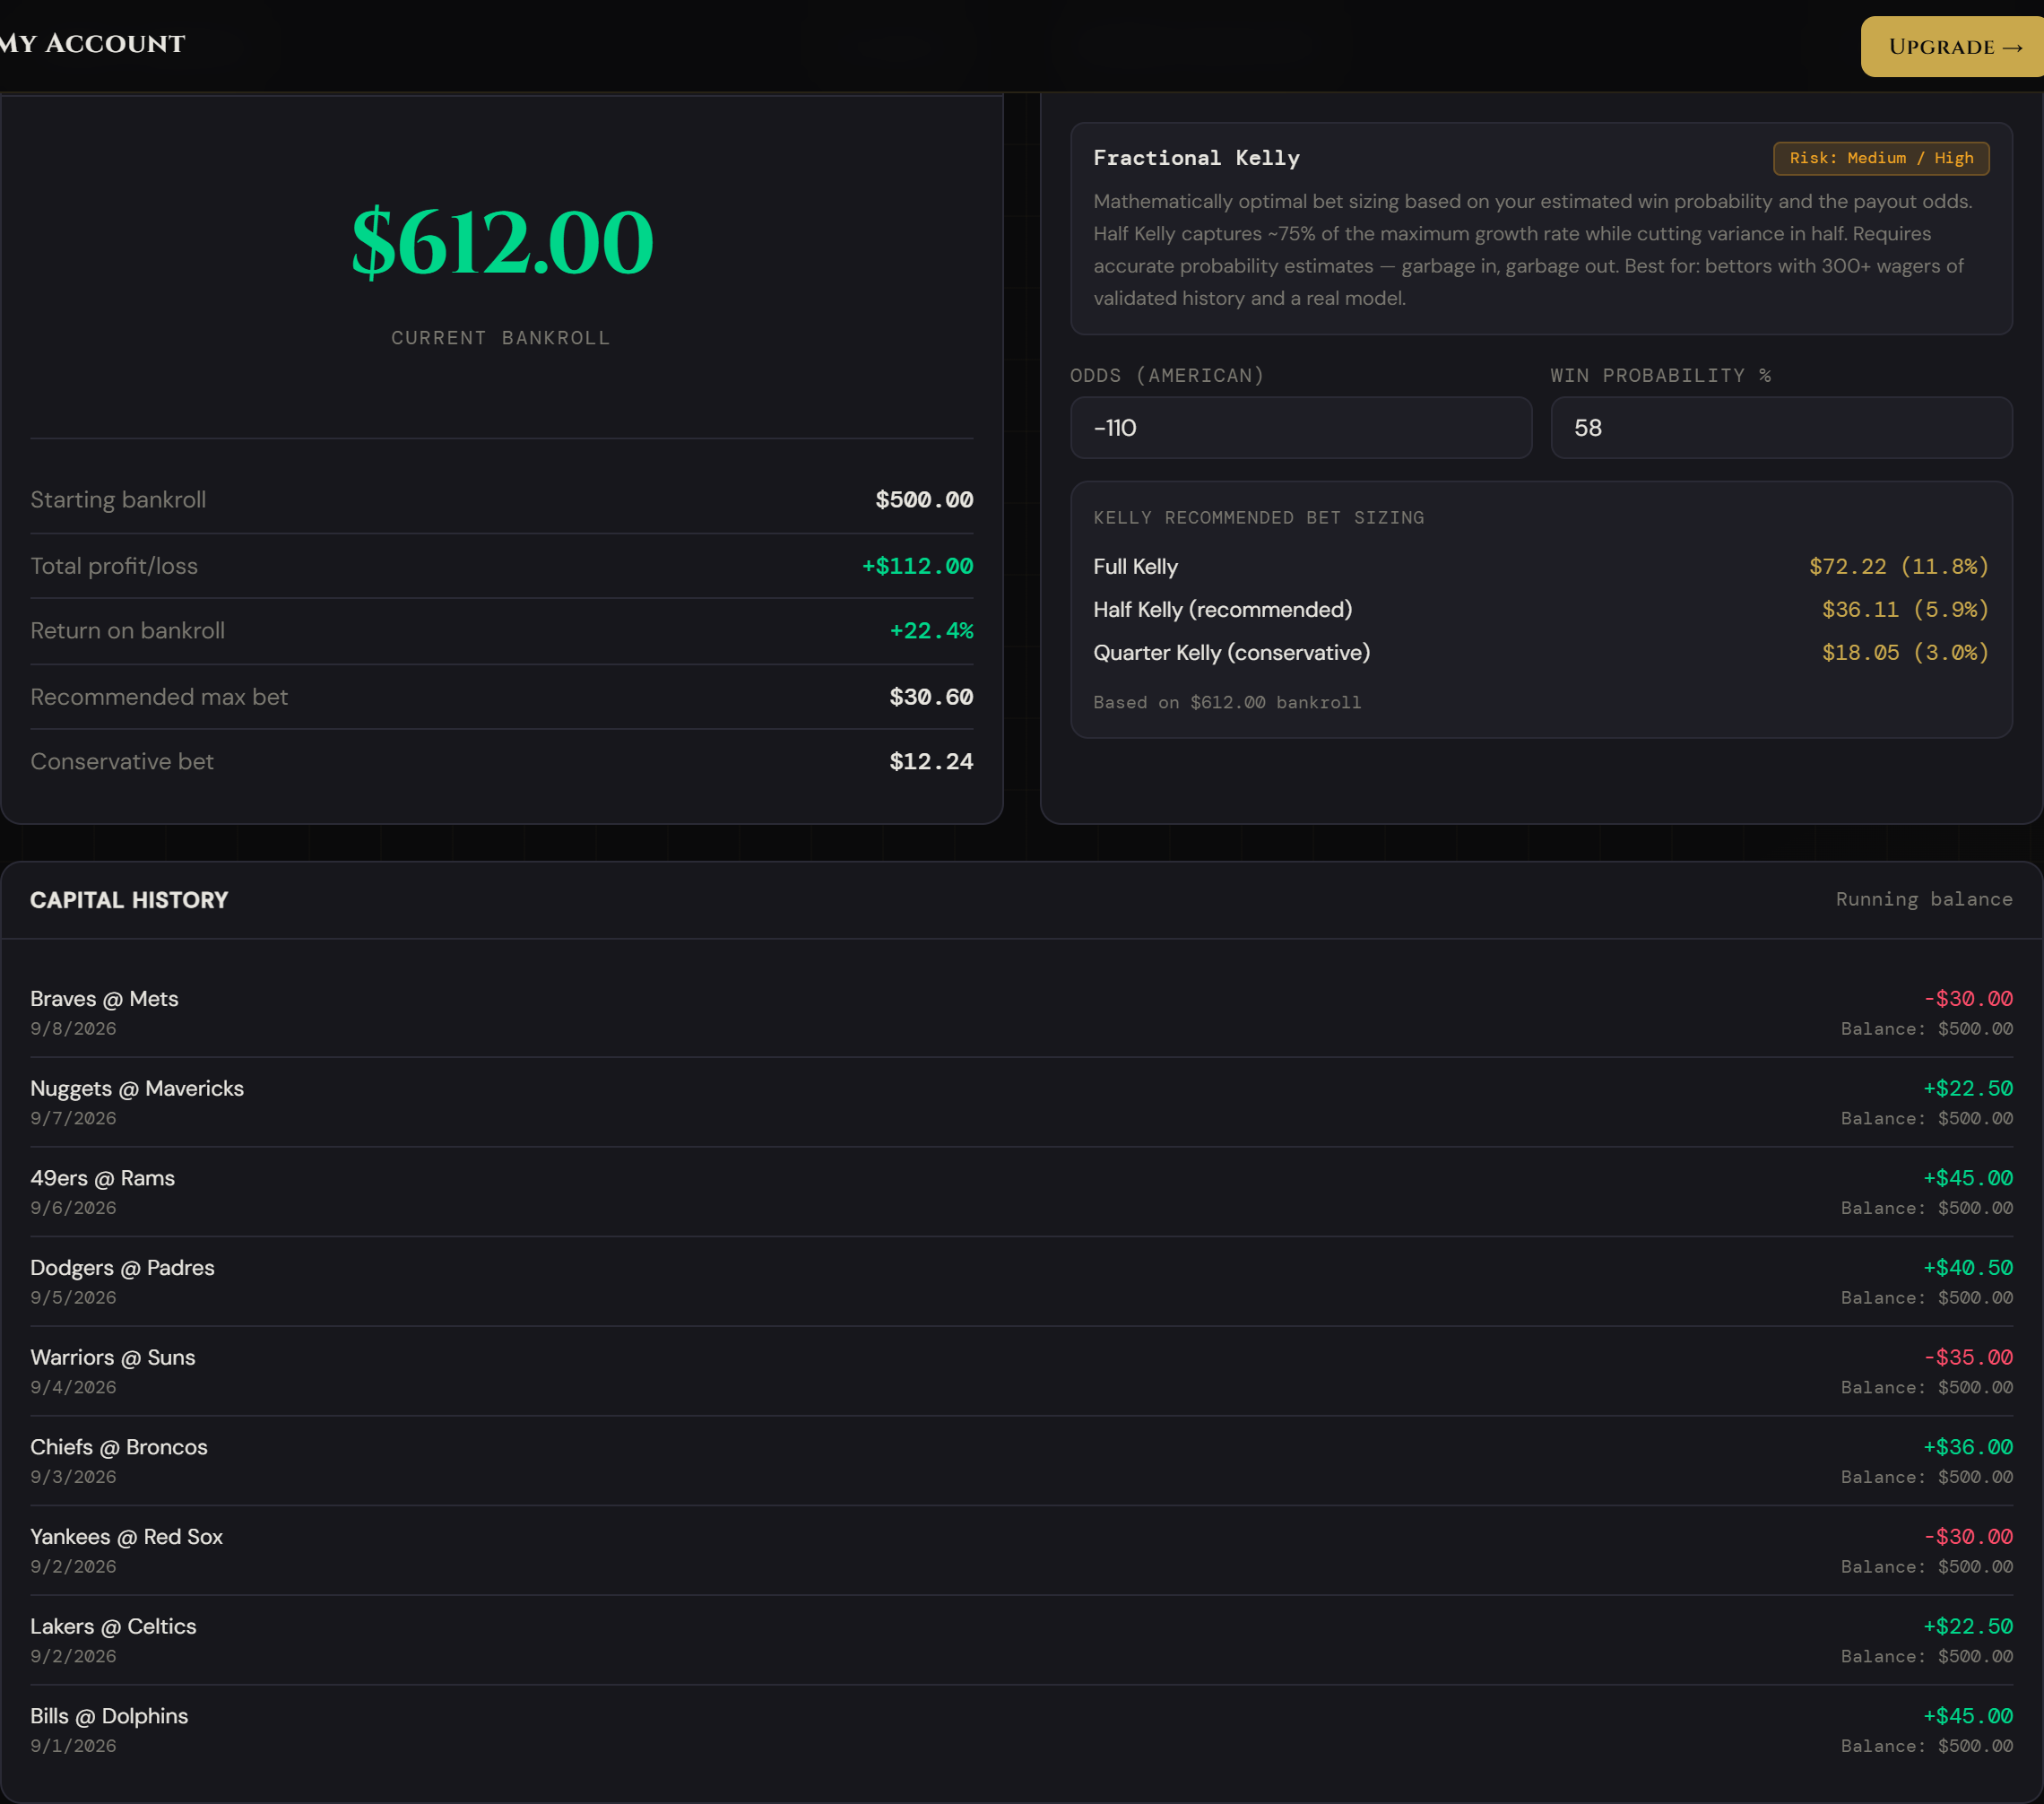Click the 9/8/2026 date under Braves @ Mets
Image resolution: width=2044 pixels, height=1804 pixels.
pyautogui.click(x=73, y=1029)
